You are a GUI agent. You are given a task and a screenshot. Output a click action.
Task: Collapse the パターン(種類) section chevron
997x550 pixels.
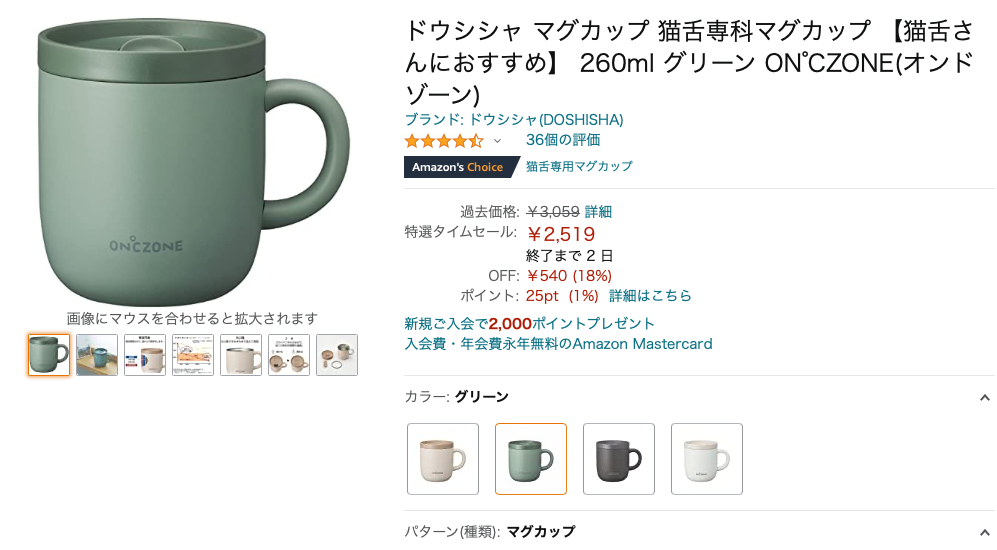coord(984,532)
